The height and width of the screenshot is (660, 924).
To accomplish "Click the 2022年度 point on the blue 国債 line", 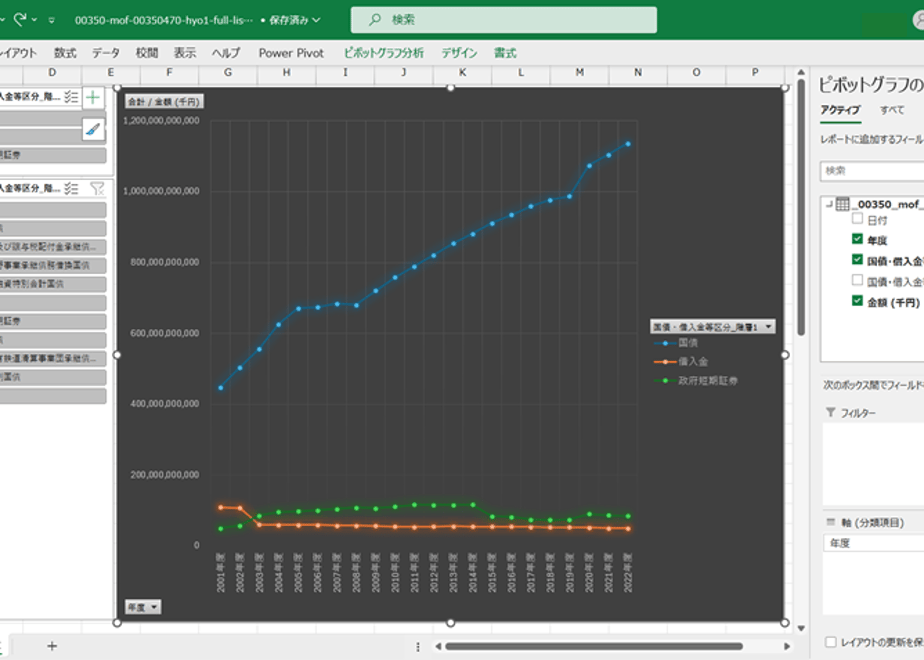I will tap(628, 144).
